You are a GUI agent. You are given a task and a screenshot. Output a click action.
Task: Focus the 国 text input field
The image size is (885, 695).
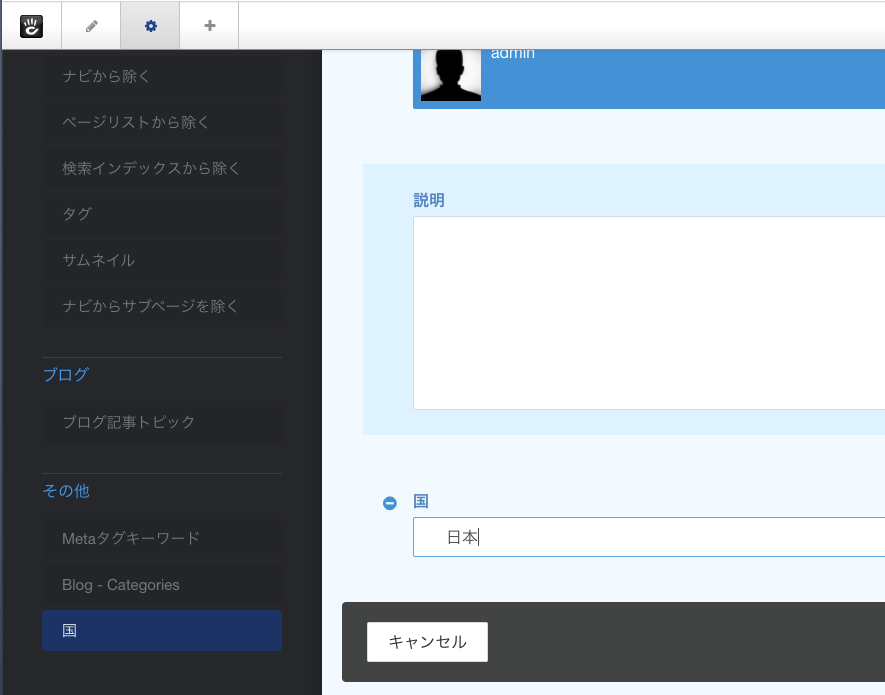pos(649,537)
